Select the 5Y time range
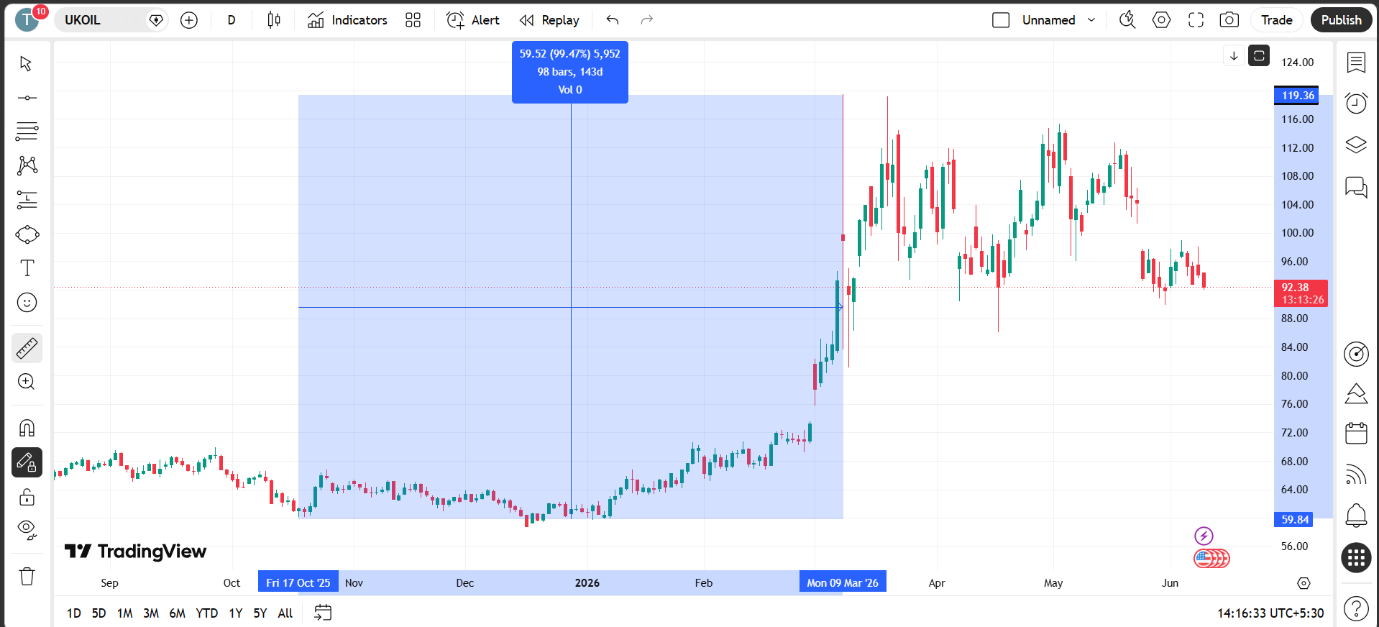1379x627 pixels. (260, 613)
